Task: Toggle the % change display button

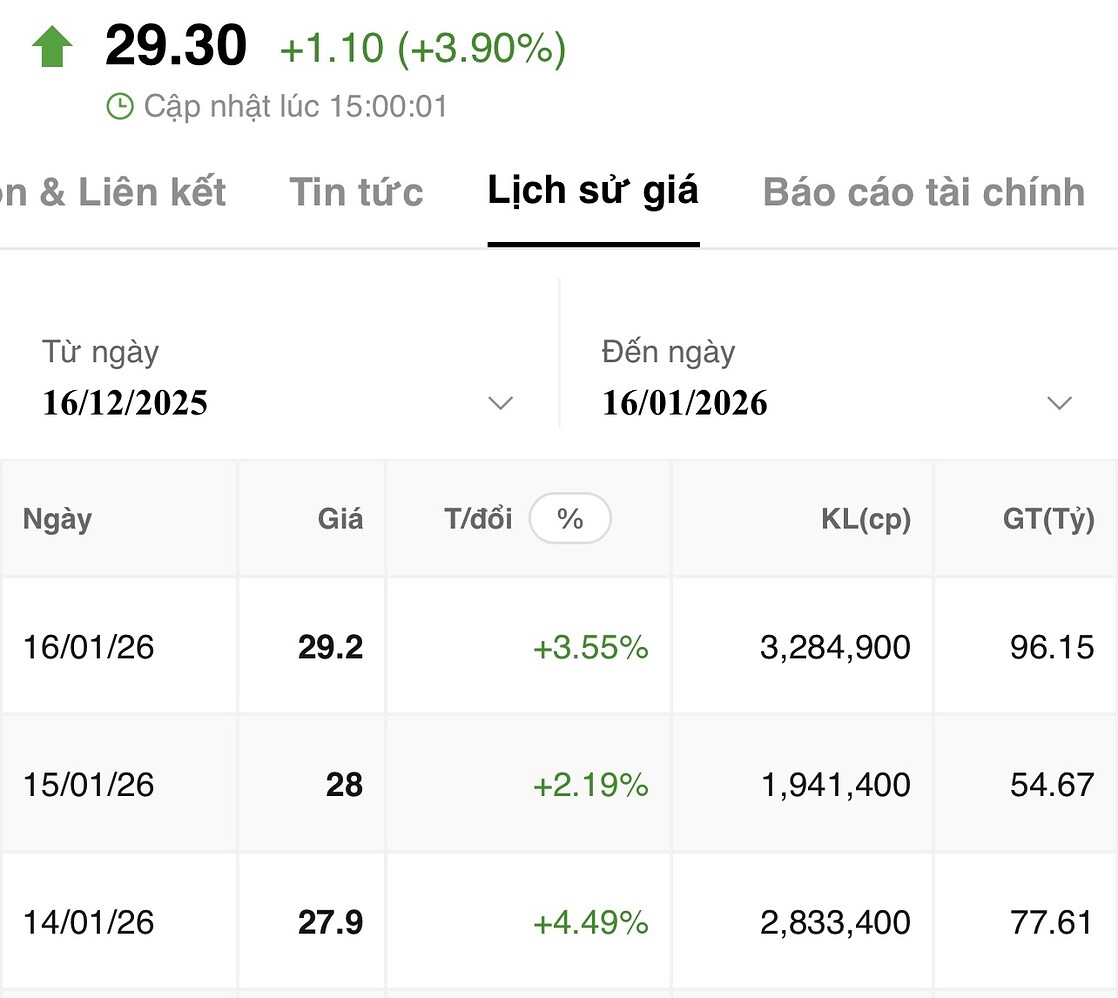Action: (x=570, y=519)
